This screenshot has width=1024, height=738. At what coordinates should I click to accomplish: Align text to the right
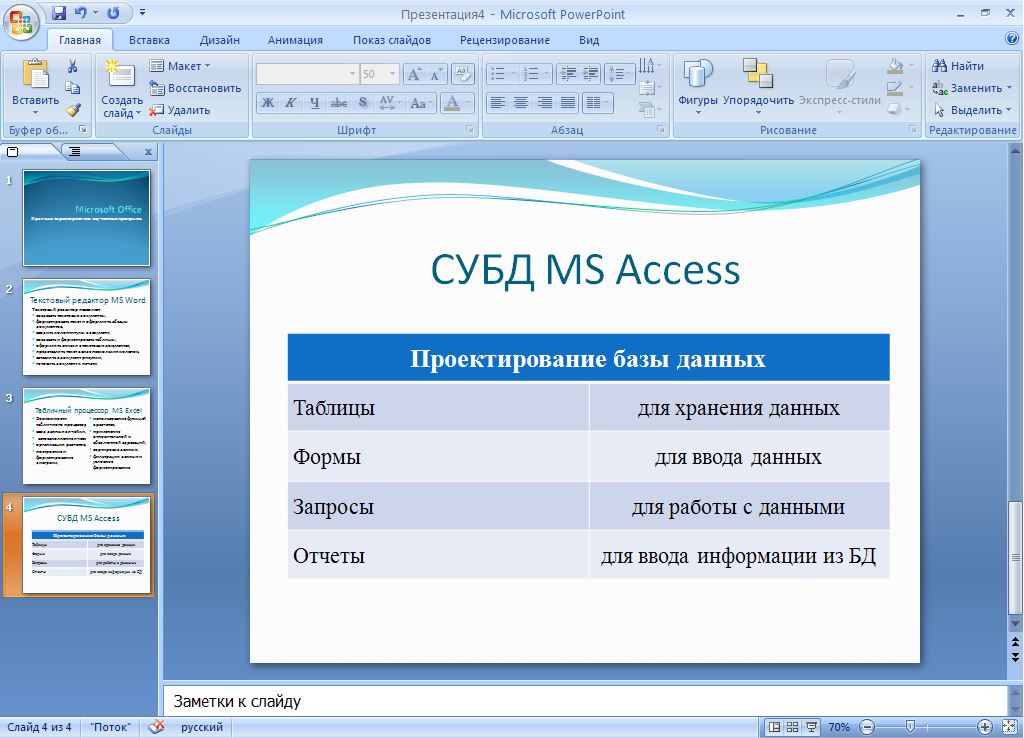(x=545, y=103)
